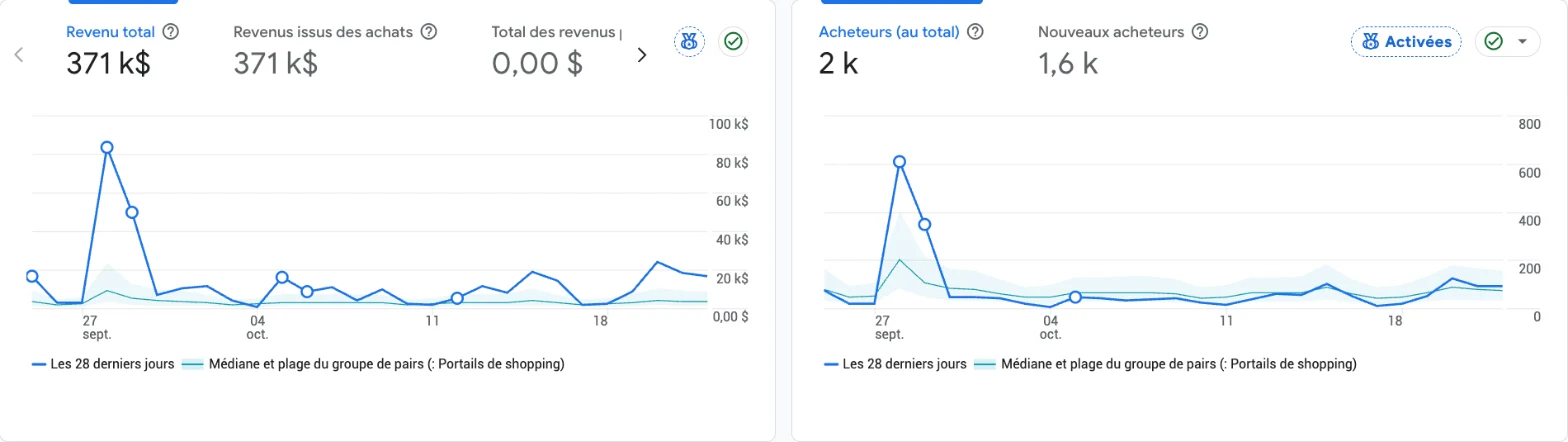Image resolution: width=1568 pixels, height=442 pixels.
Task: Open help icon beside Revenus issus des achats
Action: pyautogui.click(x=429, y=32)
